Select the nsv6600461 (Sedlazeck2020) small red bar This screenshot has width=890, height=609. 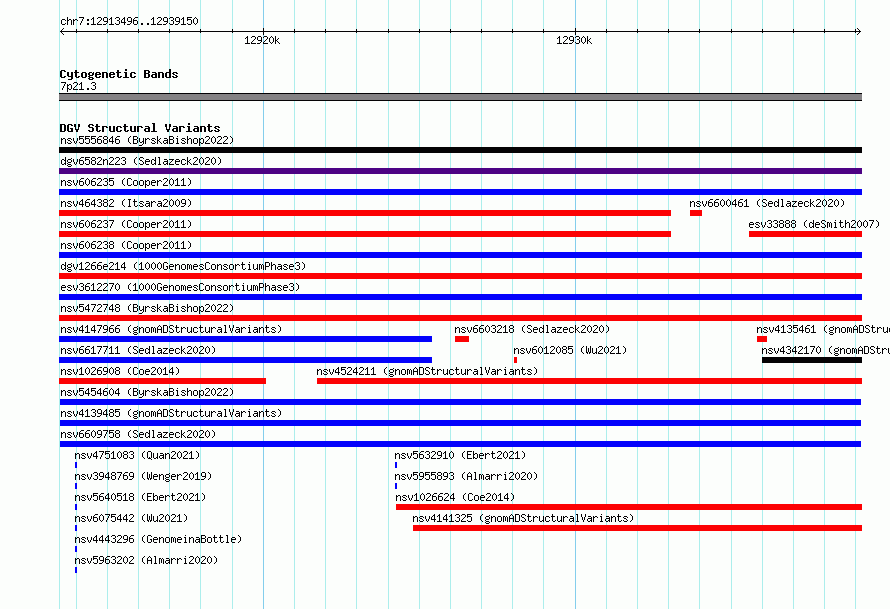pos(696,213)
